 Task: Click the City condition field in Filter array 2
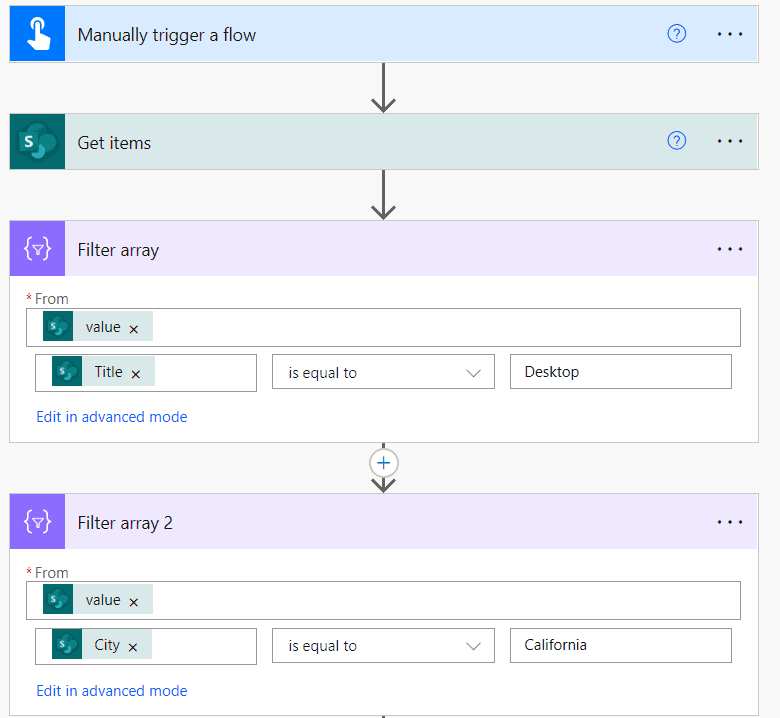[146, 646]
